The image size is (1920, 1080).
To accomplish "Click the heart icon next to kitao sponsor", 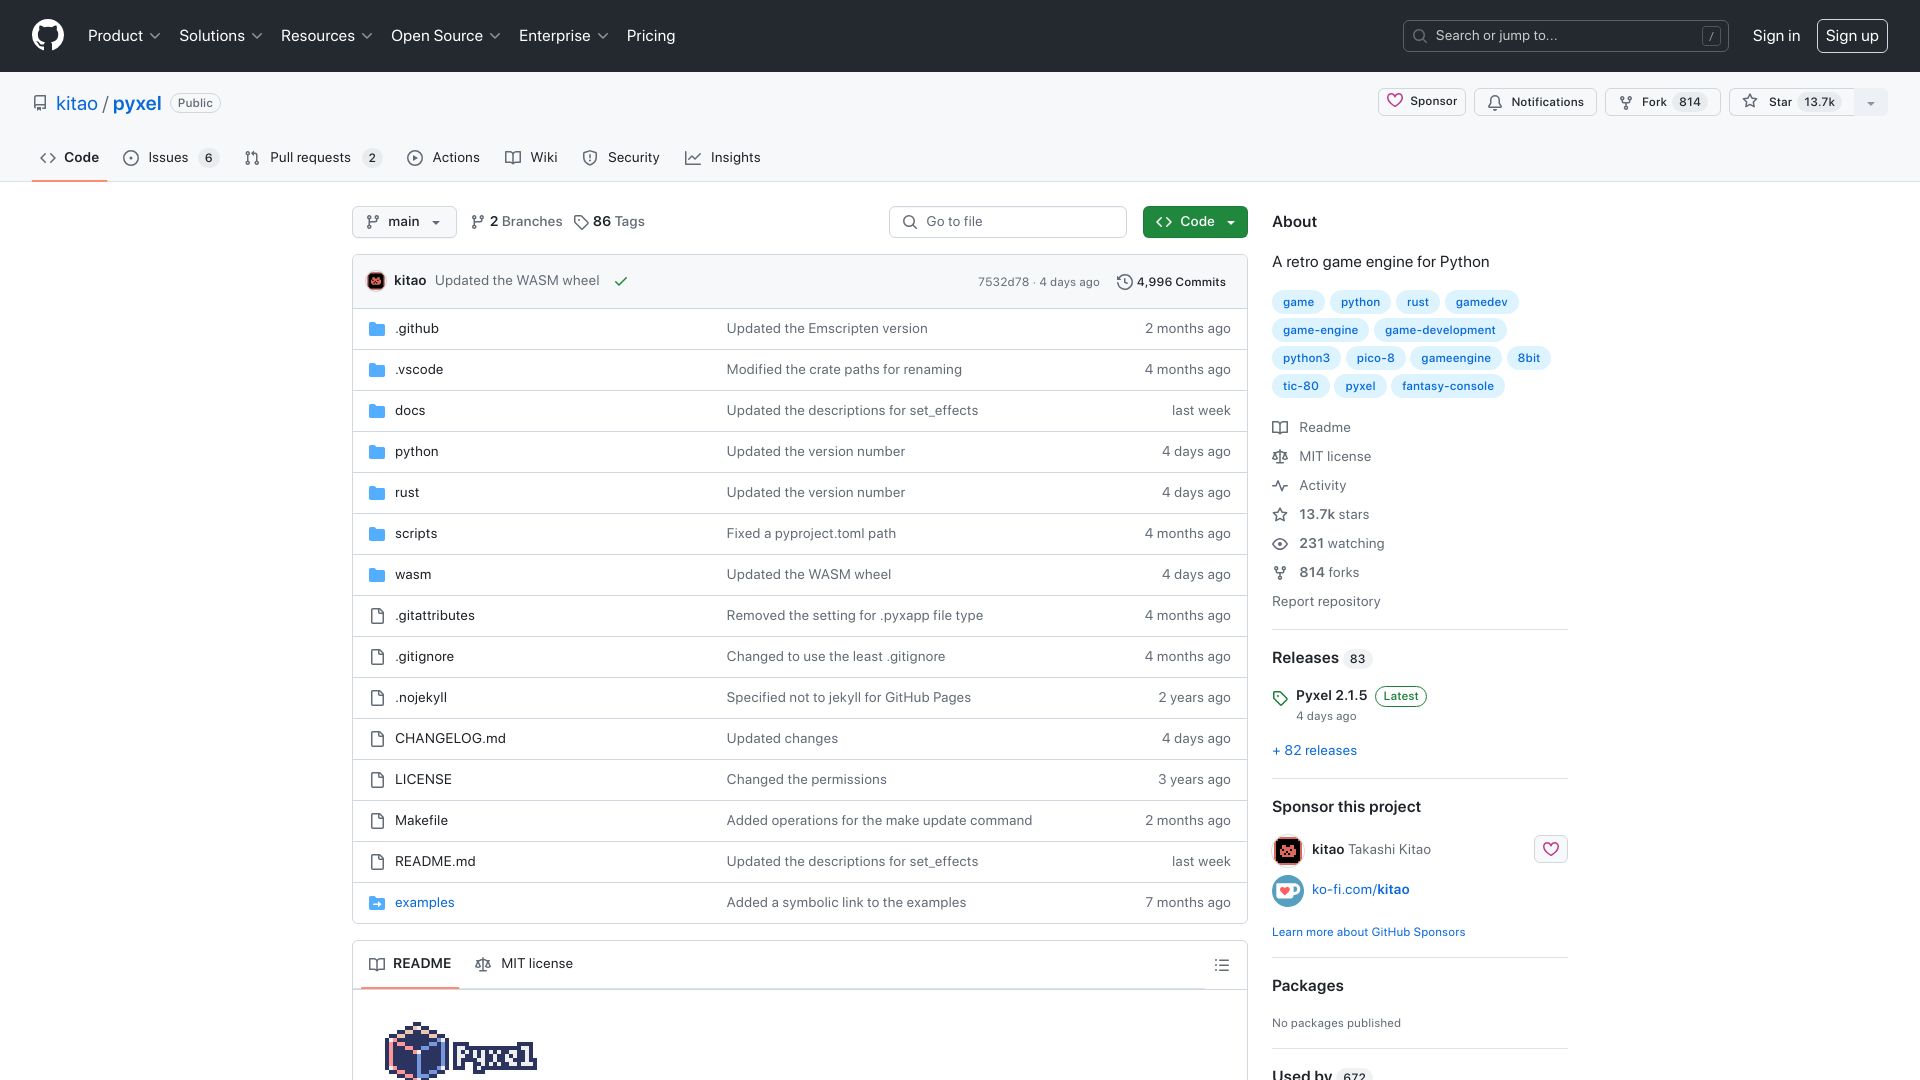I will [x=1550, y=849].
